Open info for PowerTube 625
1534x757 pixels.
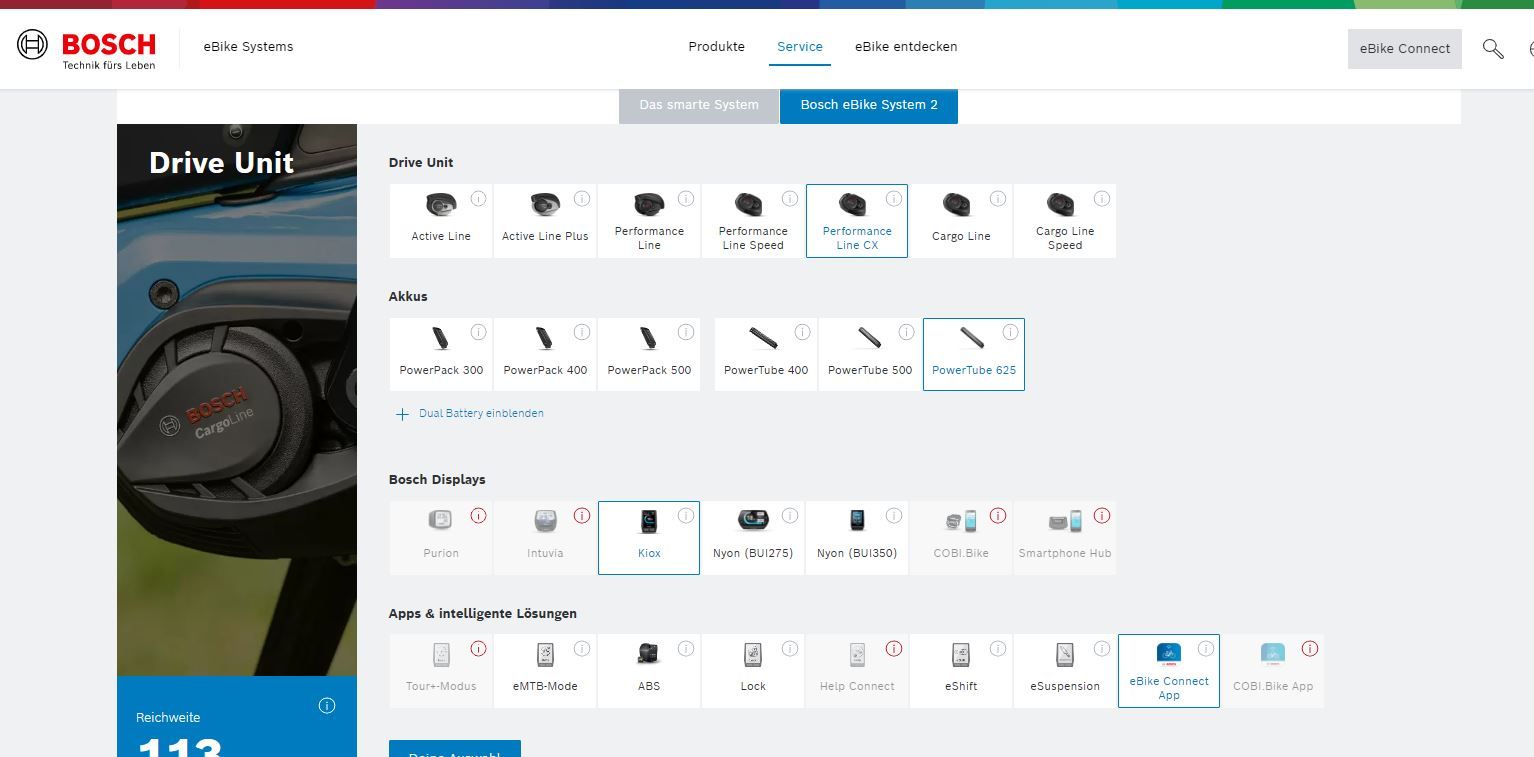[x=1010, y=332]
